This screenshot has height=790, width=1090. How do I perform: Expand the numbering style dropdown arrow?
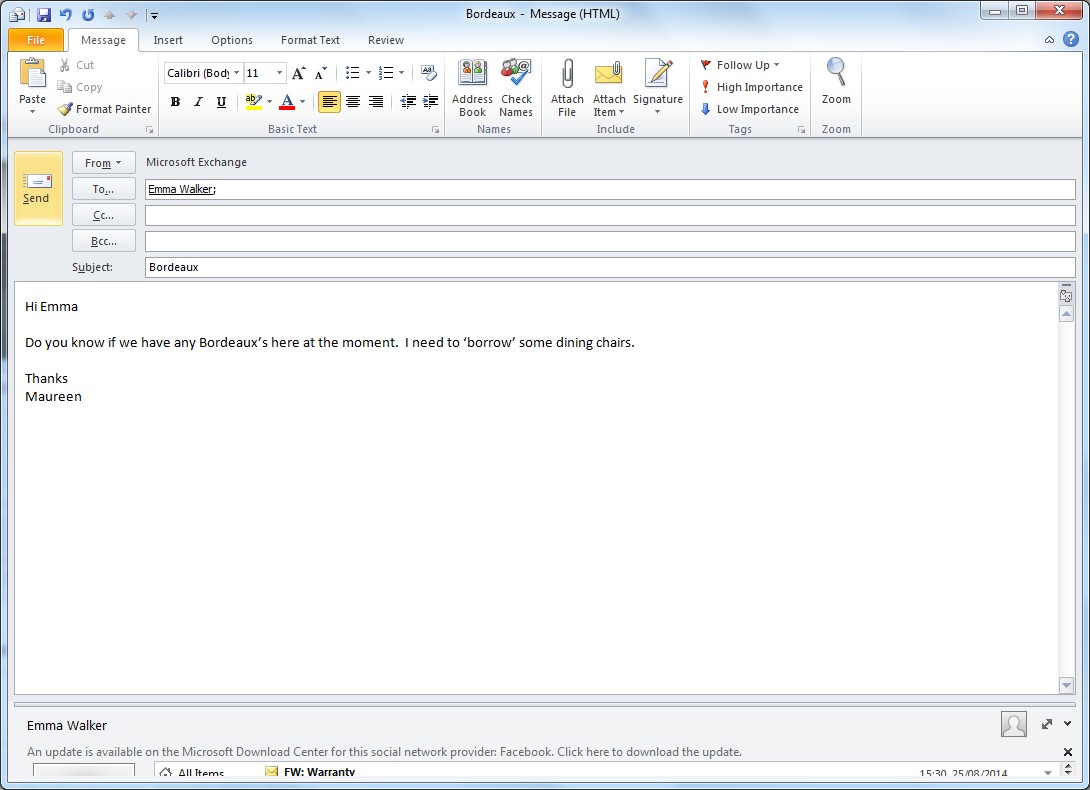[401, 73]
